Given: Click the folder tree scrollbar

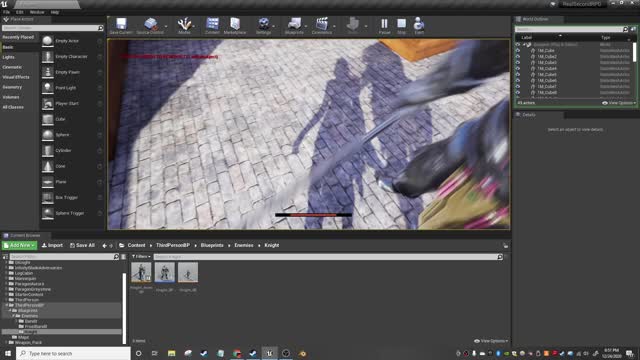Looking at the screenshot, I should pos(124,308).
